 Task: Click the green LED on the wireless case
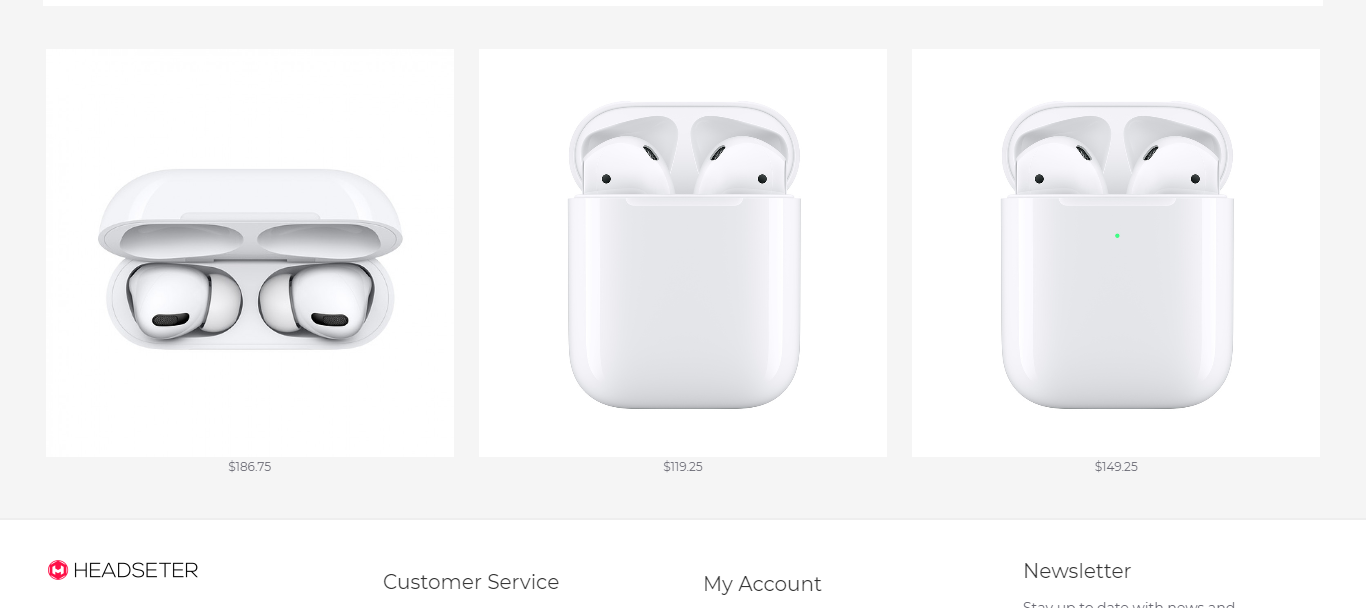[1117, 236]
